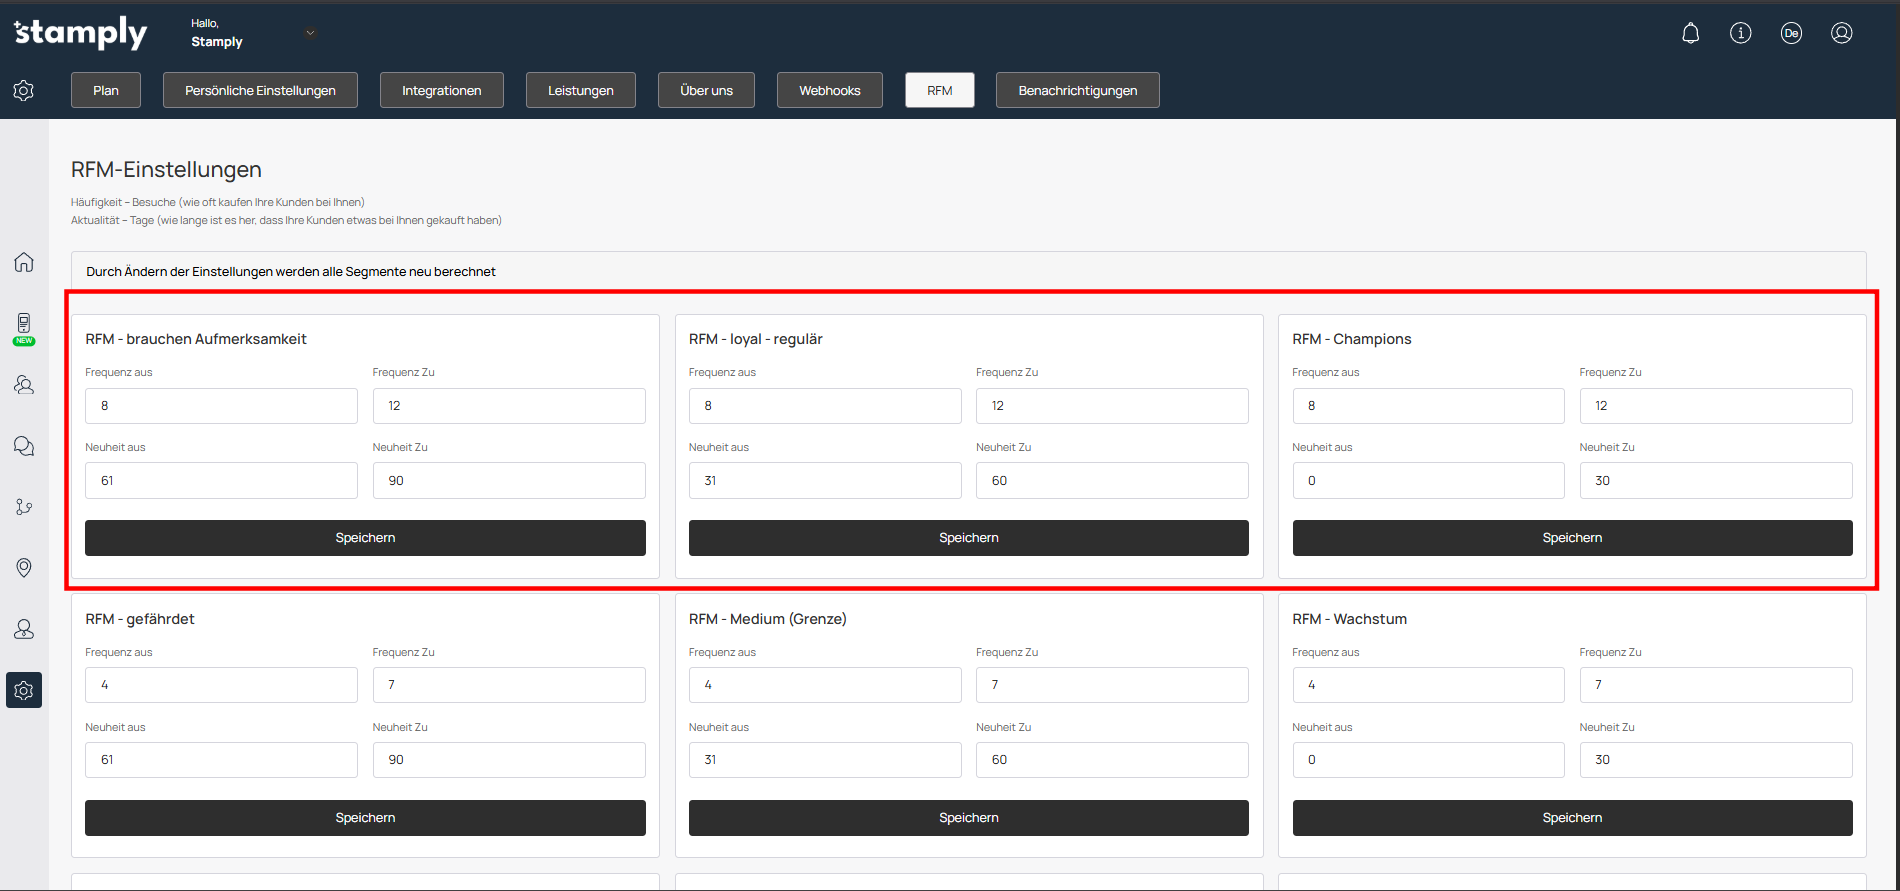1900x891 pixels.
Task: Open the notifications bell icon
Action: point(1690,33)
